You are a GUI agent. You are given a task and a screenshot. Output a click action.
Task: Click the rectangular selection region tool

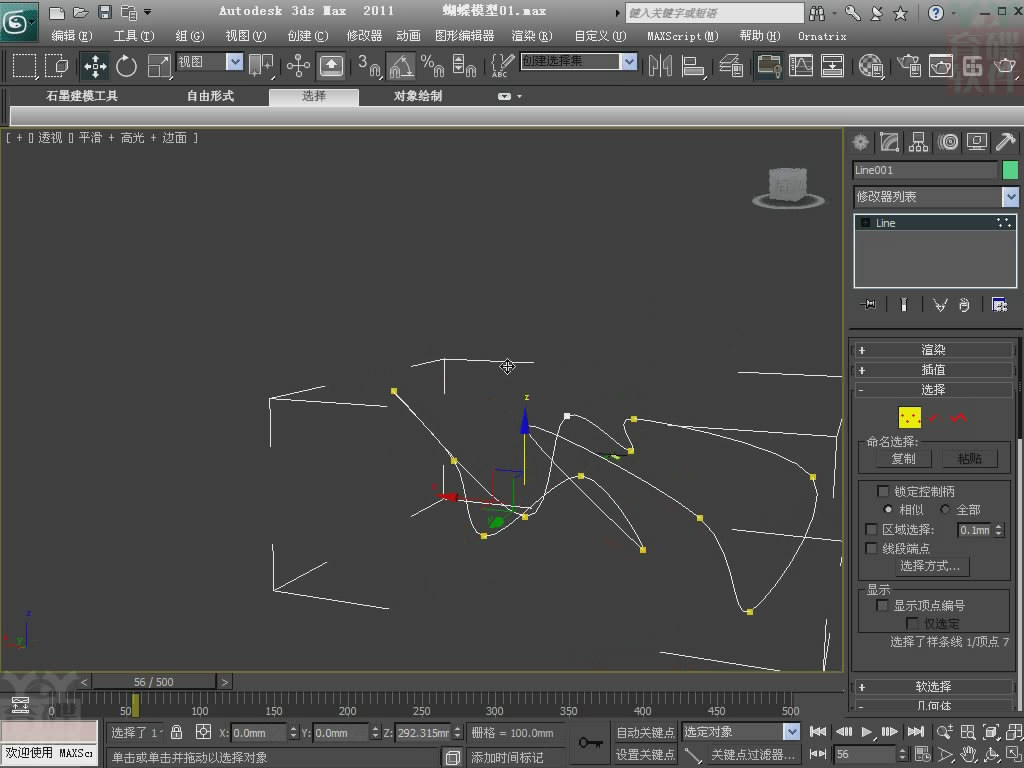tap(24, 66)
